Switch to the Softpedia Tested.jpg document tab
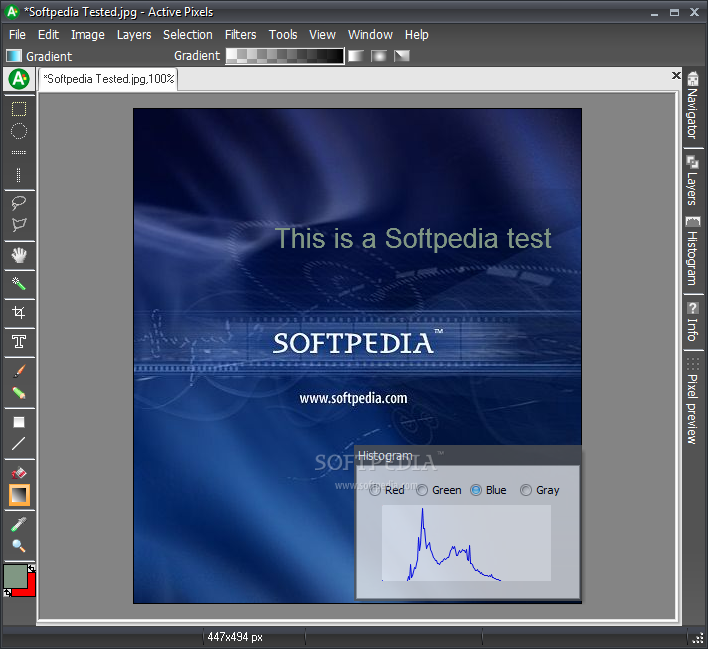Screen dimensions: 708x649 pyautogui.click(x=108, y=79)
